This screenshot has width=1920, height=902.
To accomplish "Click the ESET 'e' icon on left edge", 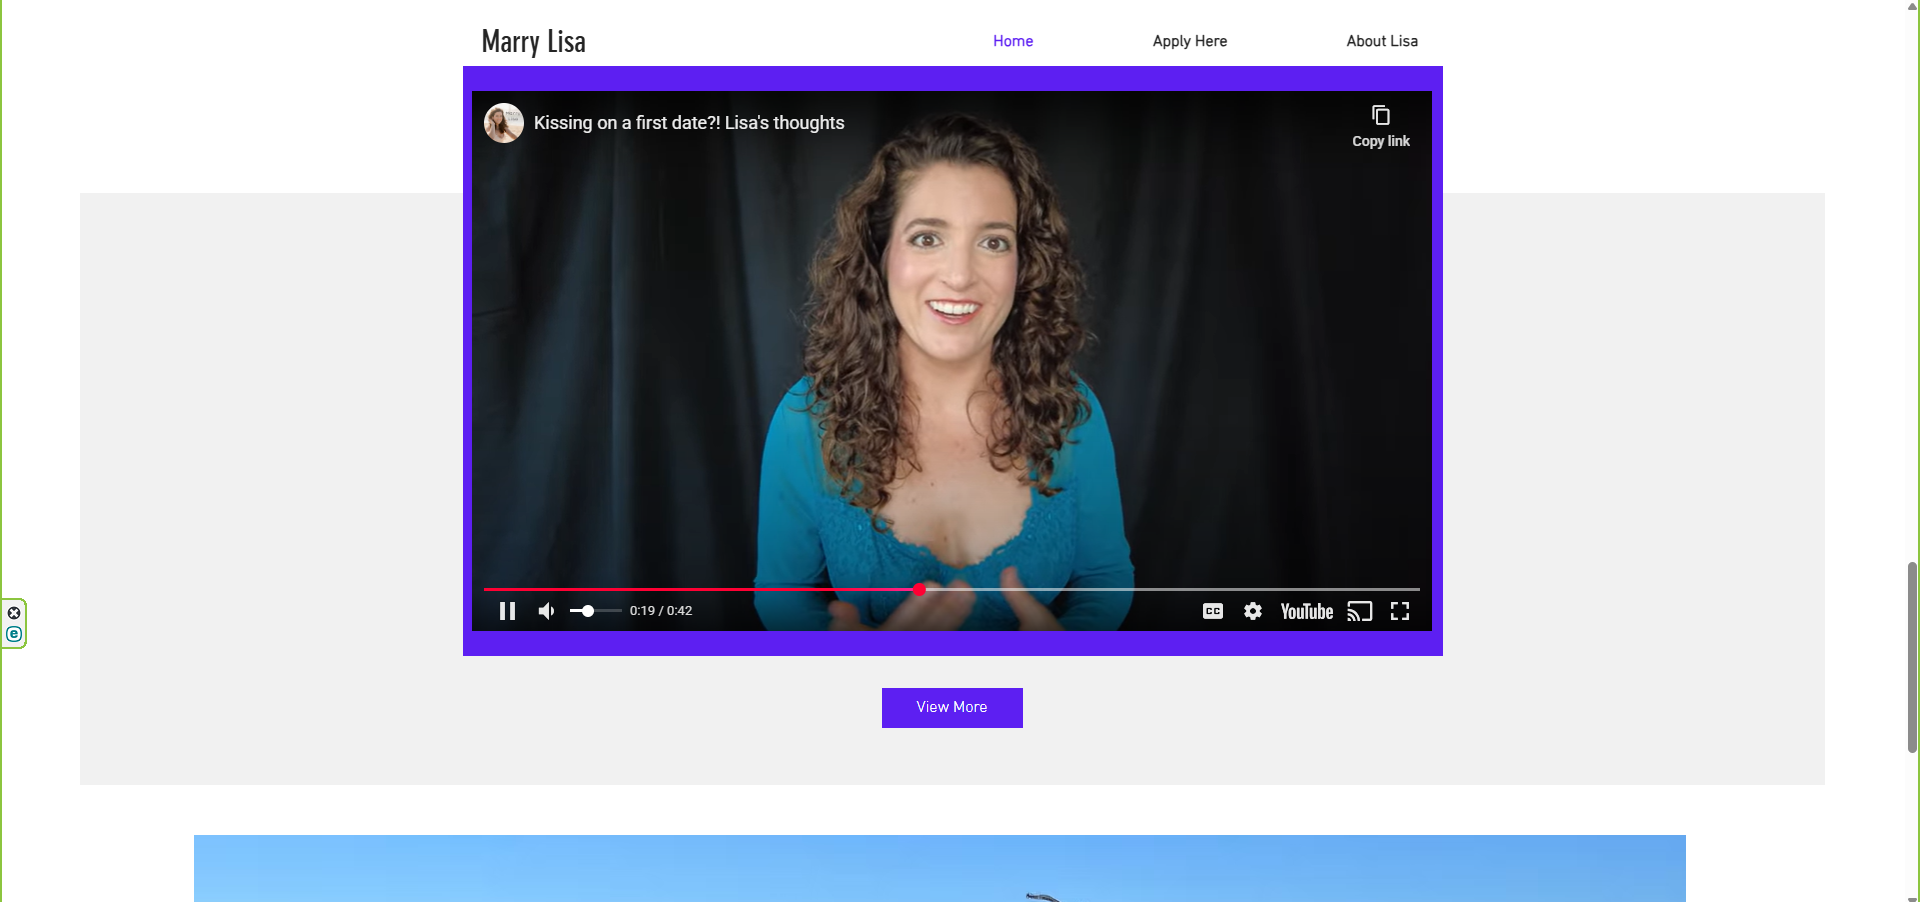I will [x=14, y=634].
